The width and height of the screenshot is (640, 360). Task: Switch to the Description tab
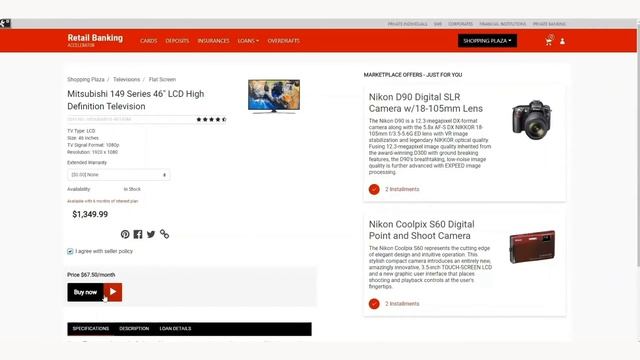point(134,329)
